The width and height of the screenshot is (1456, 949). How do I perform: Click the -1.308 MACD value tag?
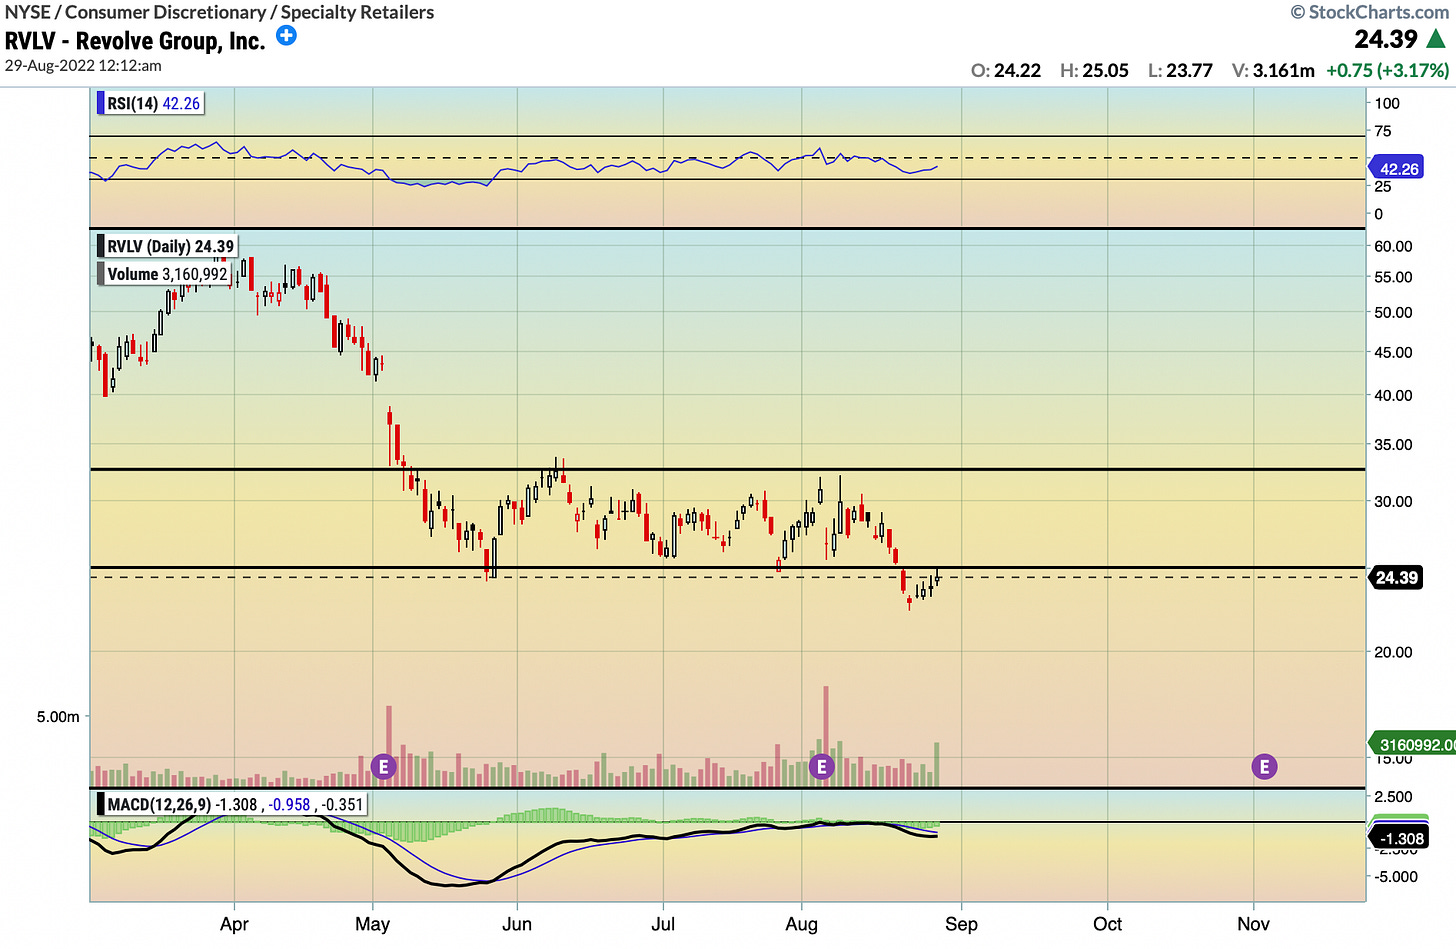pyautogui.click(x=1398, y=838)
